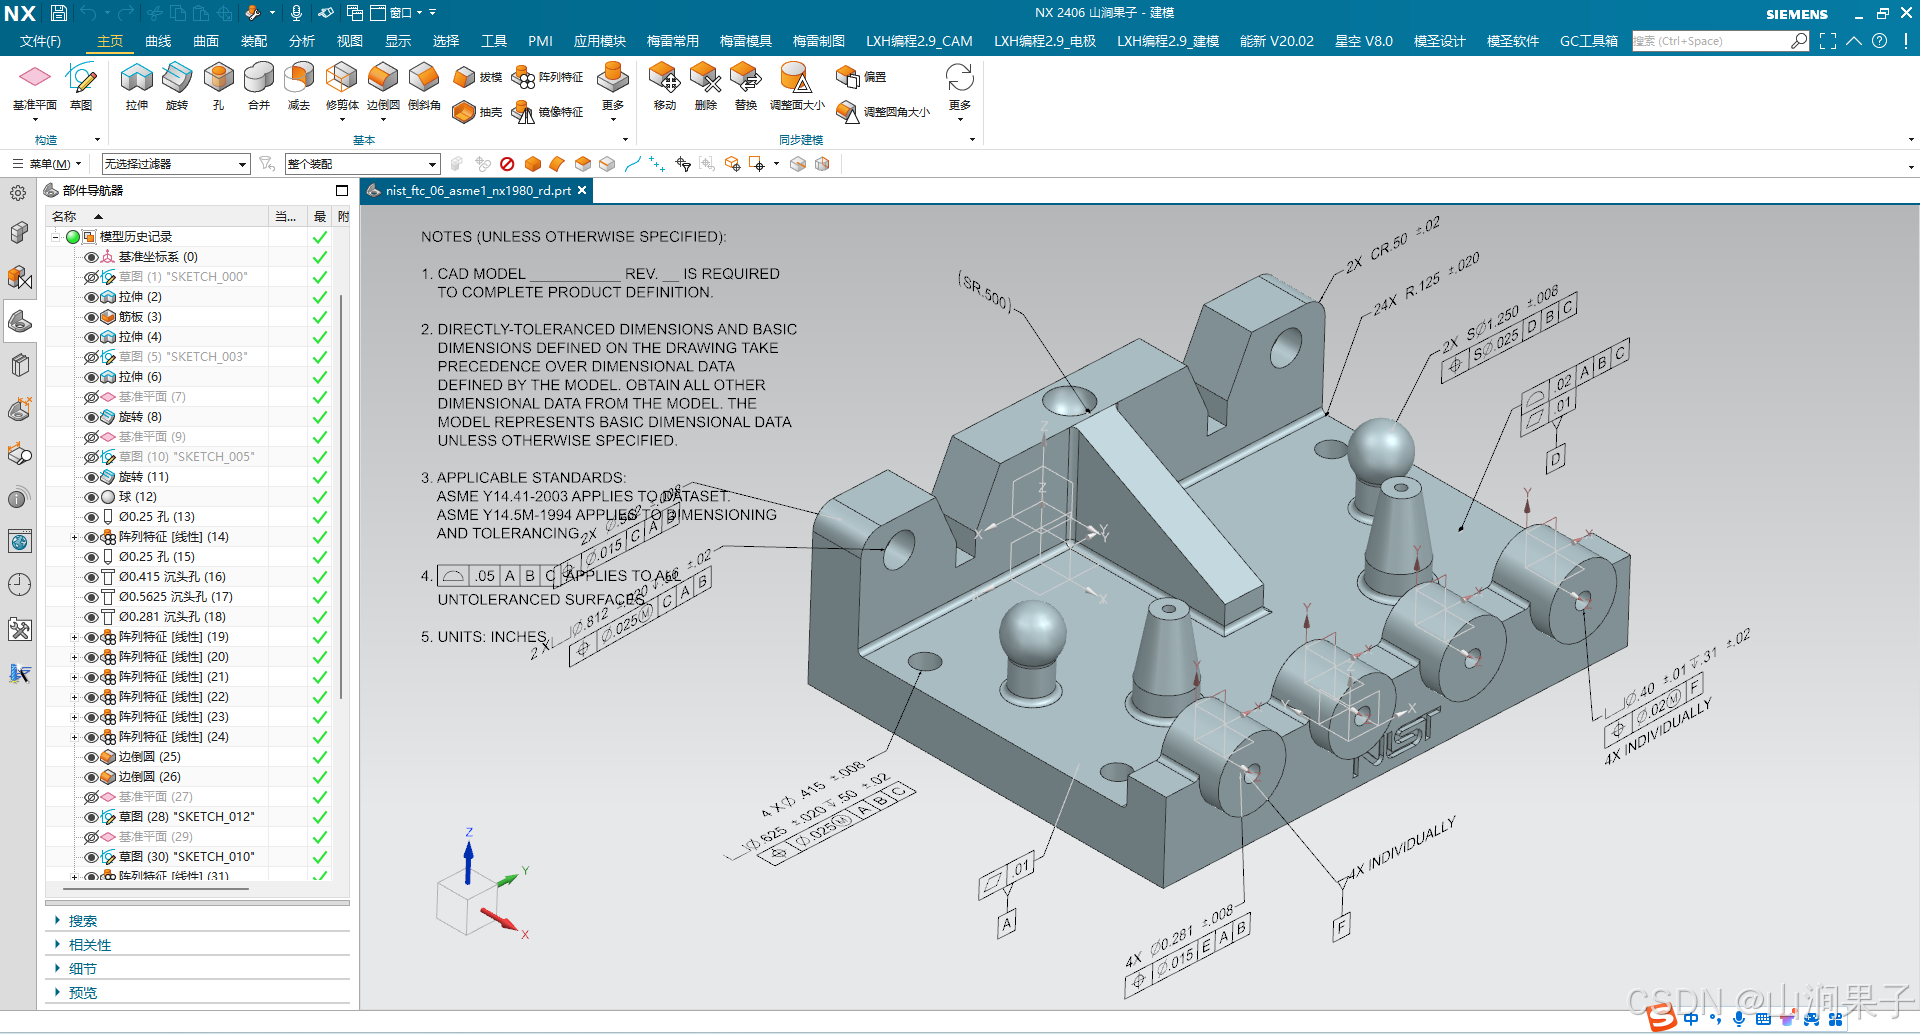The height and width of the screenshot is (1034, 1920).
Task: Select the 删除 delete face tool
Action: coord(706,87)
